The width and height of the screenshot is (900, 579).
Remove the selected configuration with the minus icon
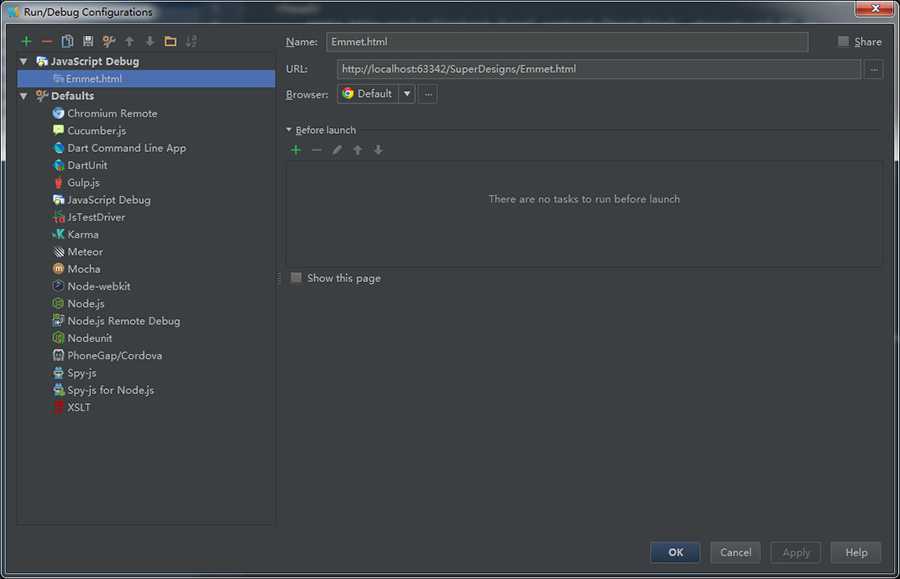click(x=47, y=41)
